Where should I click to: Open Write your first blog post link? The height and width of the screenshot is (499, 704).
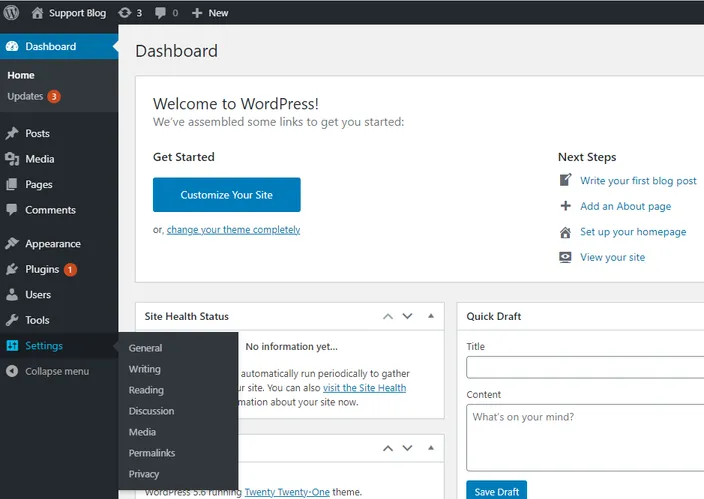click(x=638, y=181)
